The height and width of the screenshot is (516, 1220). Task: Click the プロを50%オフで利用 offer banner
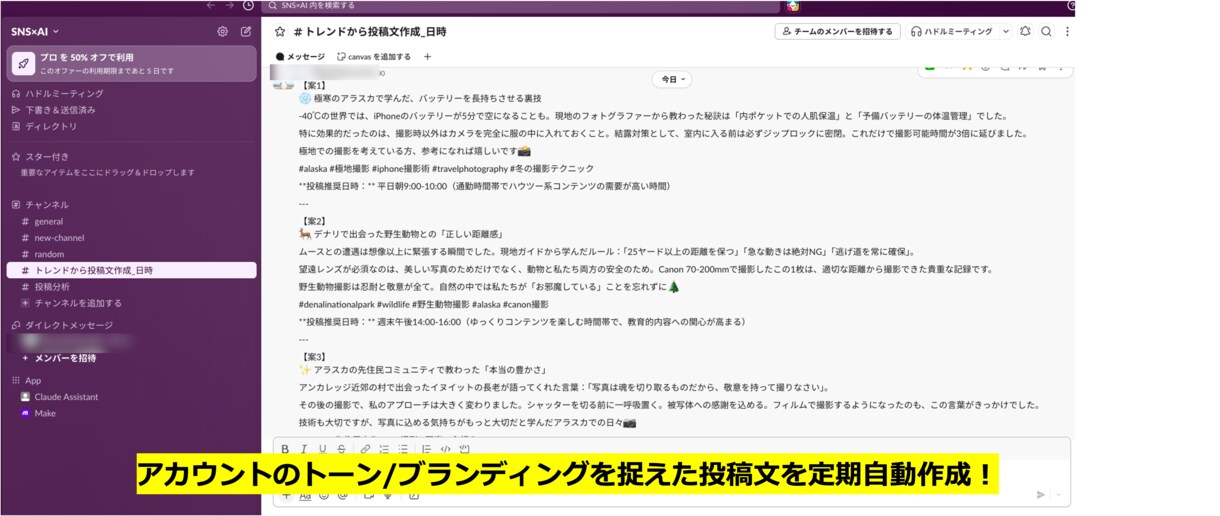pyautogui.click(x=132, y=63)
